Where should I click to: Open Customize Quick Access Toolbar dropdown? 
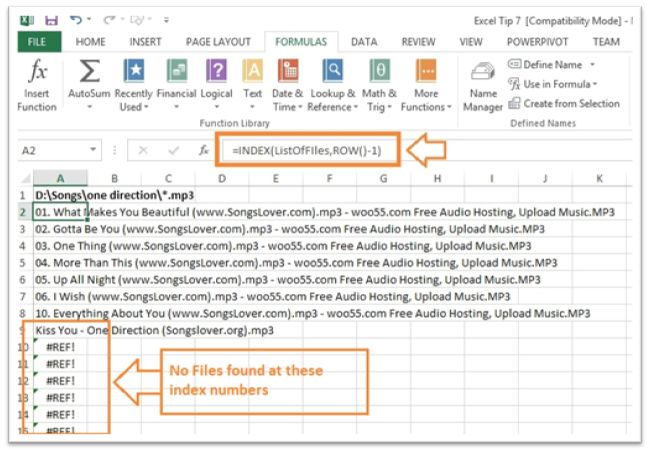point(166,20)
